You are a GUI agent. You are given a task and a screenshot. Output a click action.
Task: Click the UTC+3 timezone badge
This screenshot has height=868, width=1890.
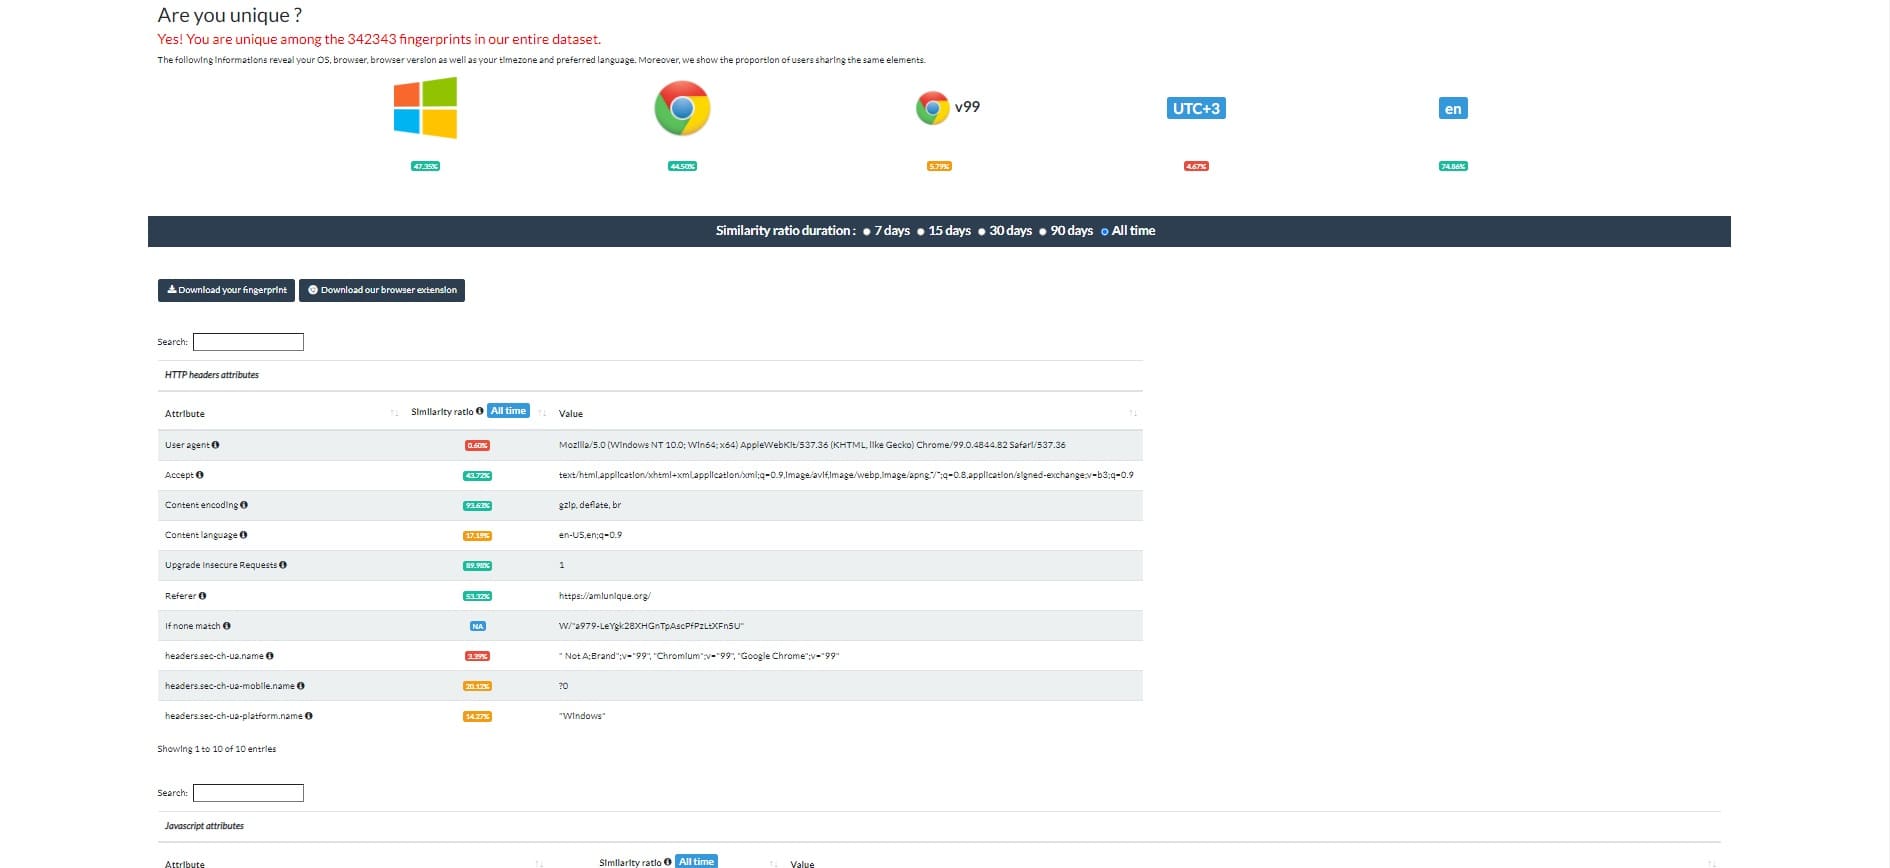(x=1196, y=108)
